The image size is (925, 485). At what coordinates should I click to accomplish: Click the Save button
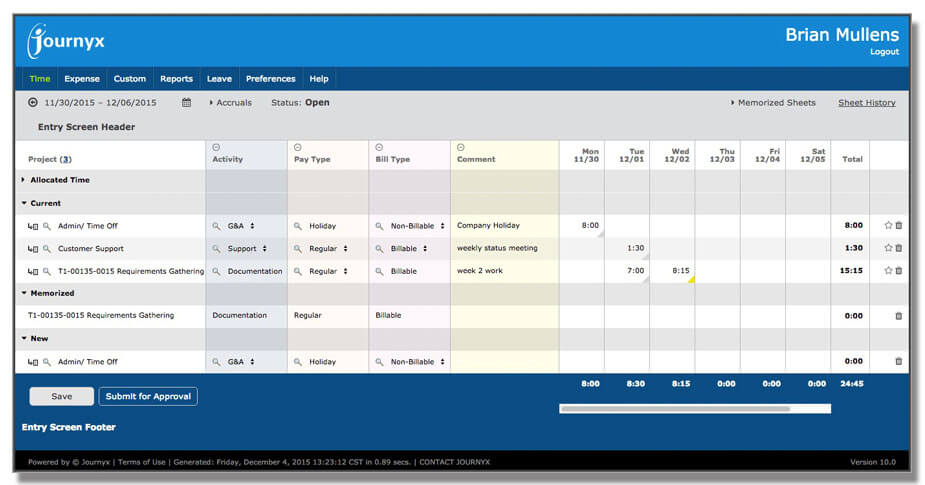[x=61, y=396]
